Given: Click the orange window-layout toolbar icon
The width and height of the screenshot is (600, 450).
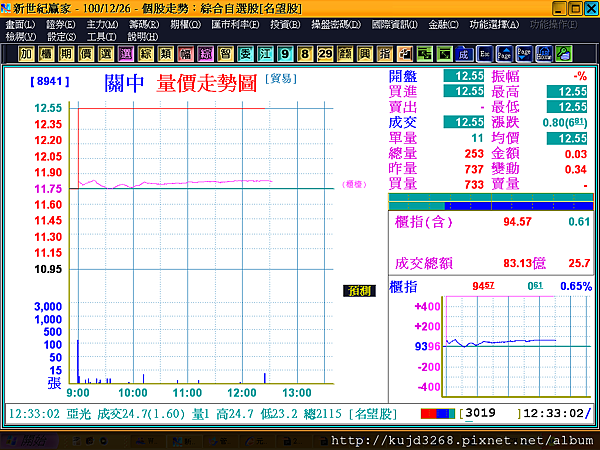Looking at the screenshot, I should tap(404, 54).
